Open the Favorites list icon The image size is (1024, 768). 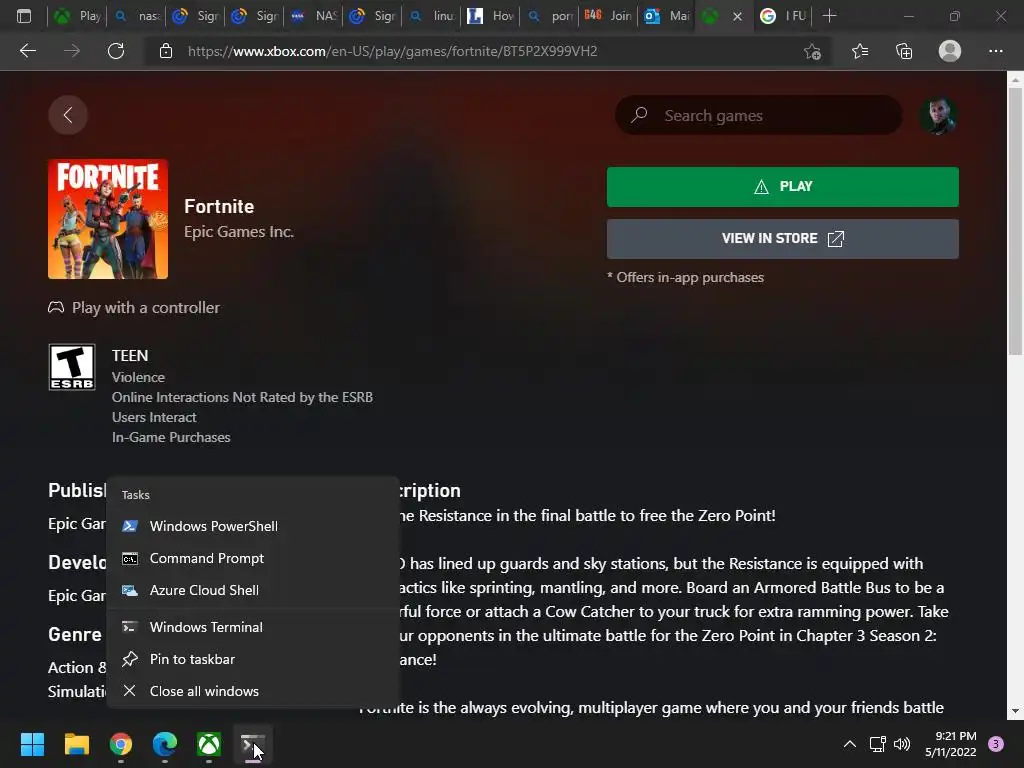[859, 51]
